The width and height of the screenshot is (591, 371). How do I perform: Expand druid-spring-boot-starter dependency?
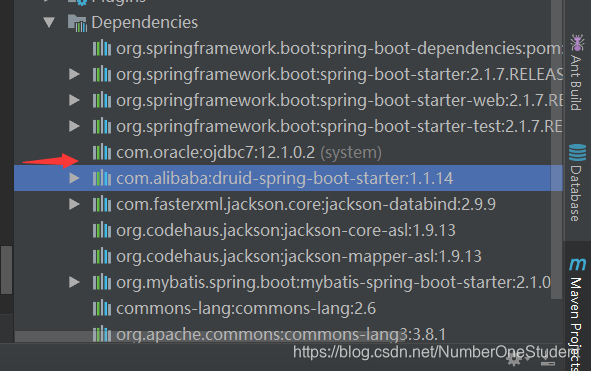pyautogui.click(x=74, y=178)
